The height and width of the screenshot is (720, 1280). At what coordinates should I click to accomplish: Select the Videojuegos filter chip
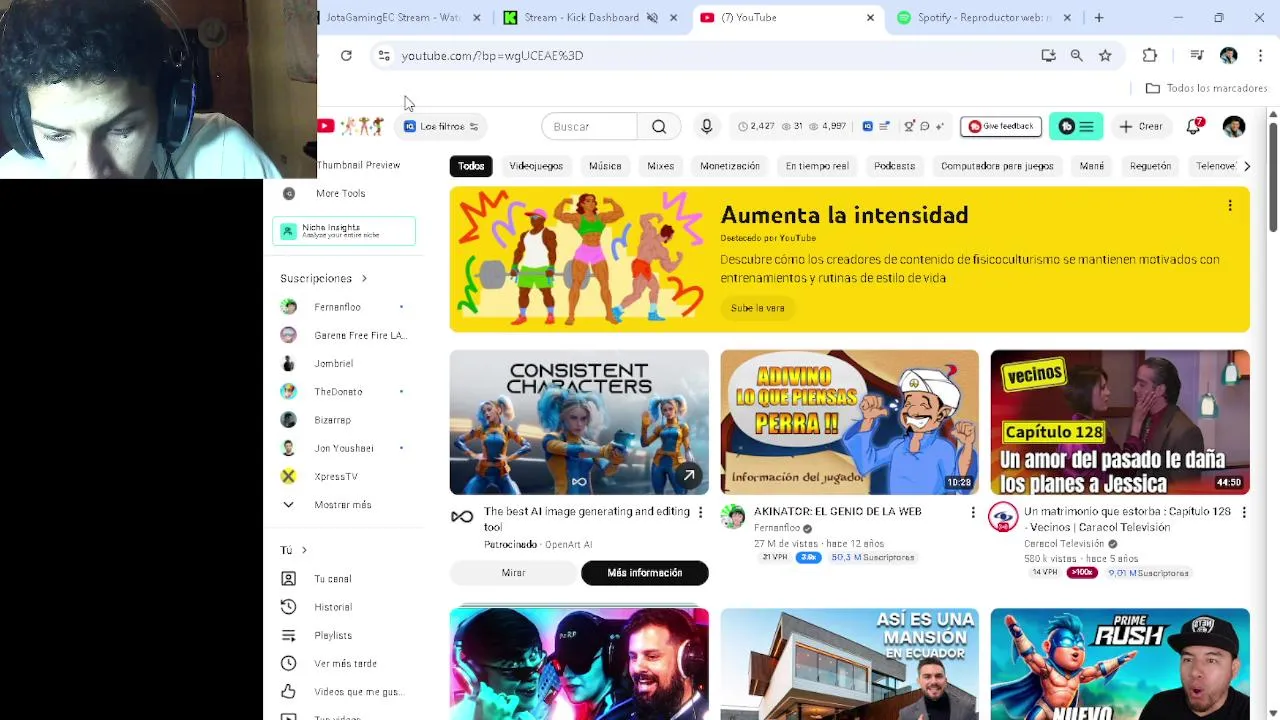(x=536, y=166)
